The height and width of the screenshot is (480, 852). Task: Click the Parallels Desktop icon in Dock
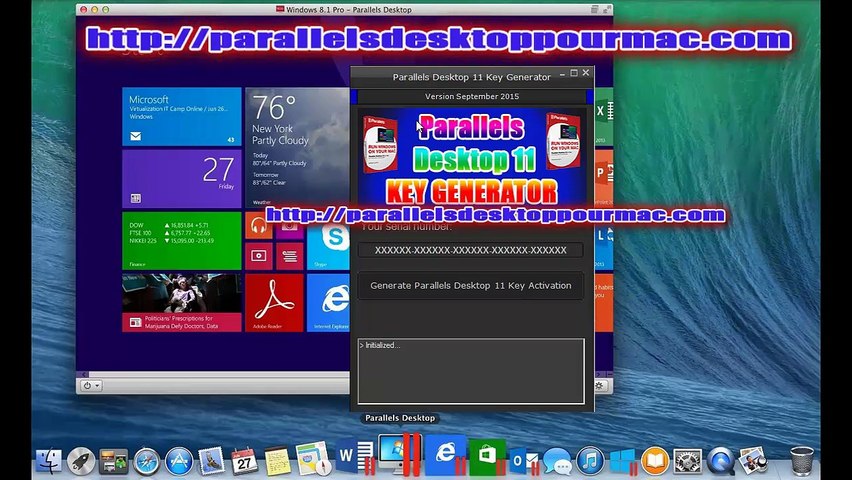point(400,454)
